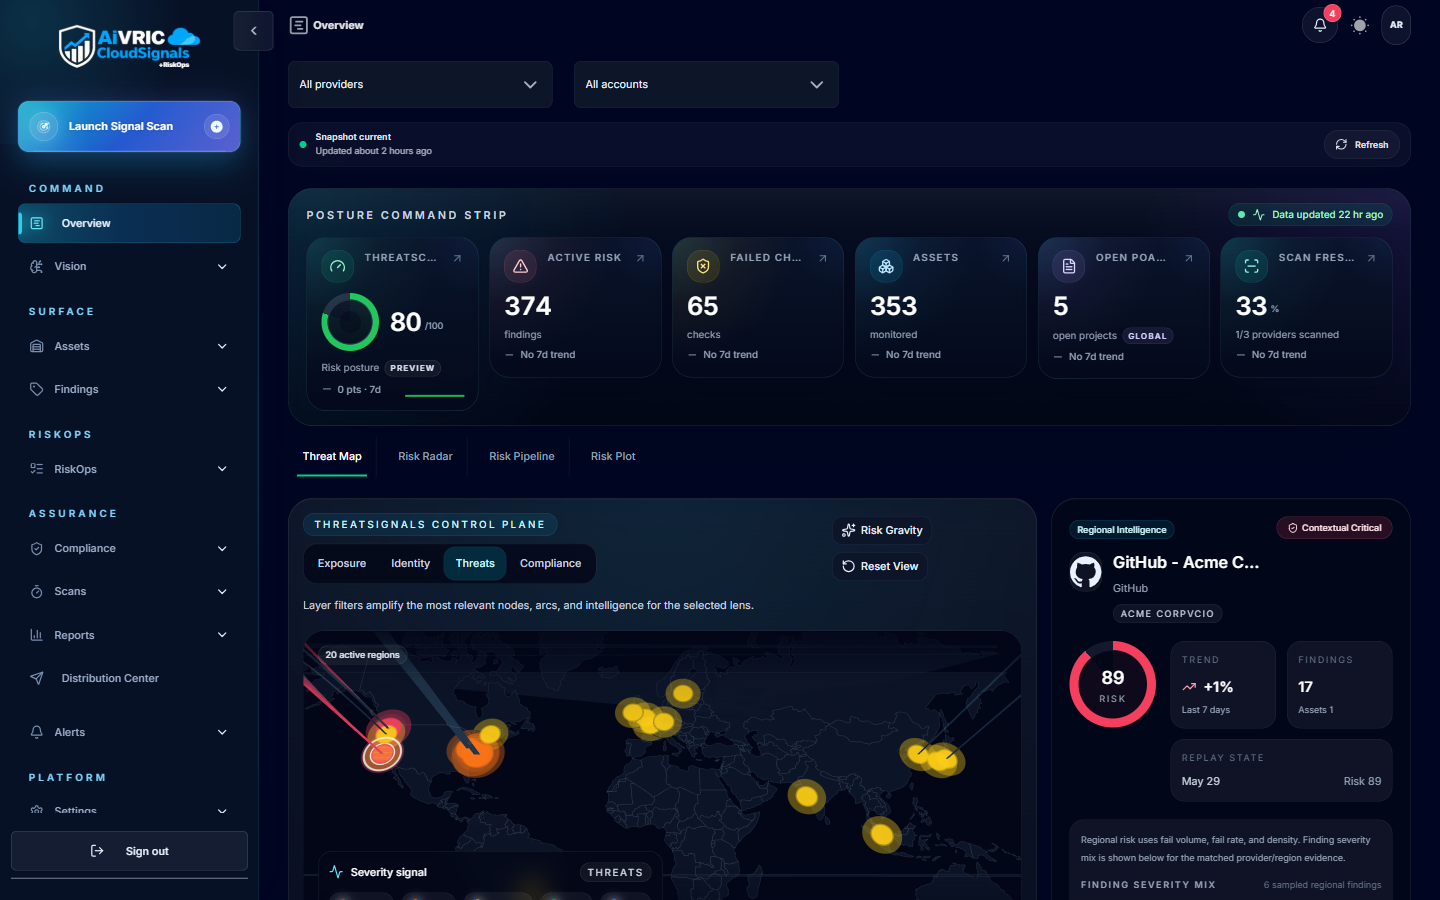Toggle the light theme sun icon
Image resolution: width=1440 pixels, height=900 pixels.
click(1359, 25)
